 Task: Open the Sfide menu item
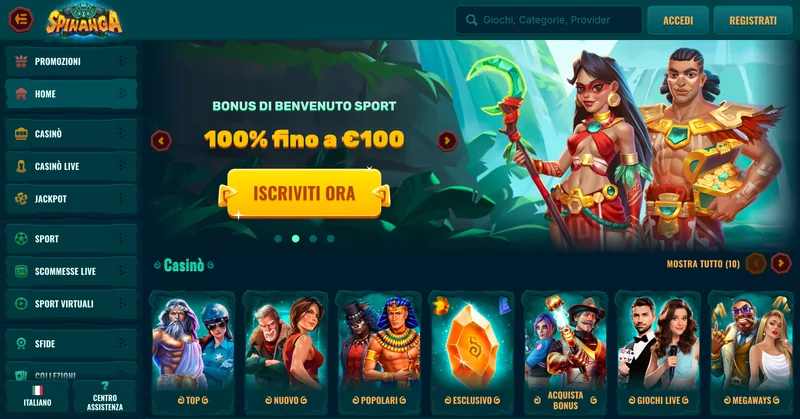(x=71, y=343)
